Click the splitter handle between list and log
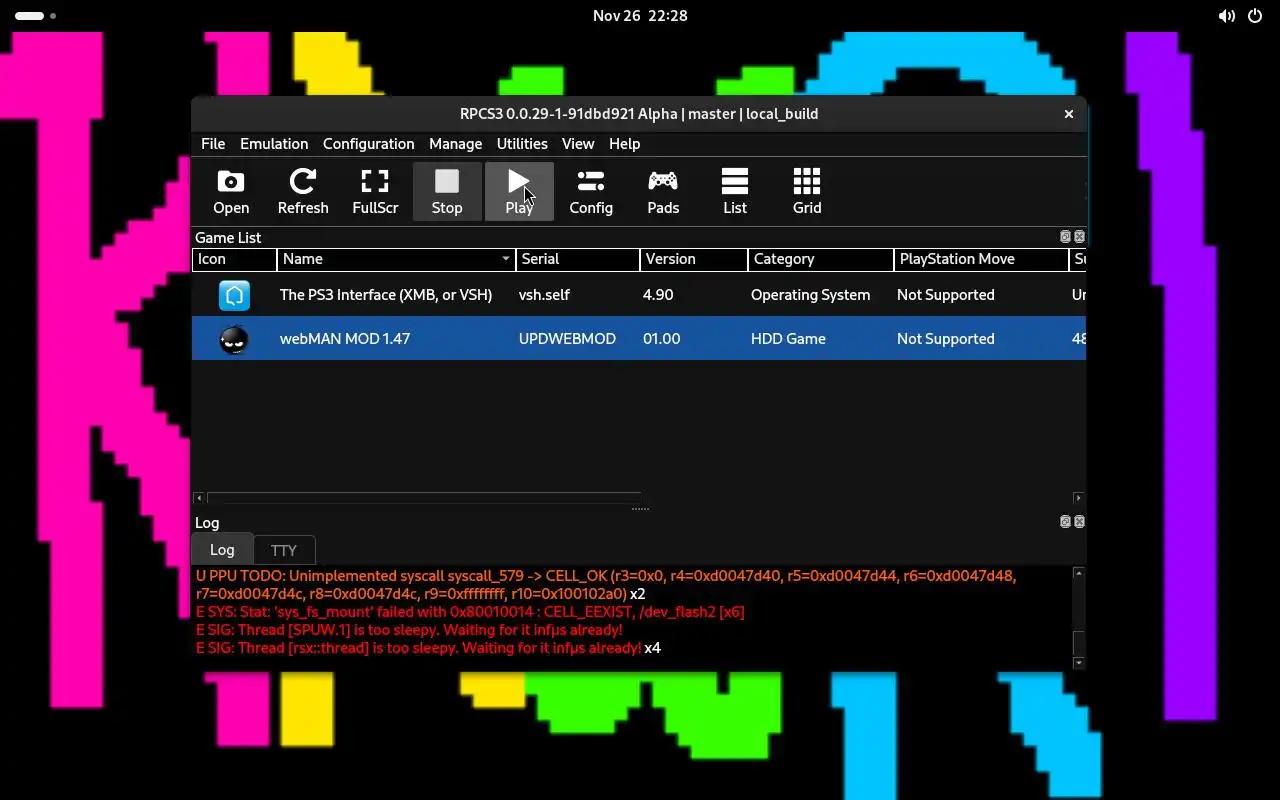Screen dimensions: 1280x800 tap(640, 509)
